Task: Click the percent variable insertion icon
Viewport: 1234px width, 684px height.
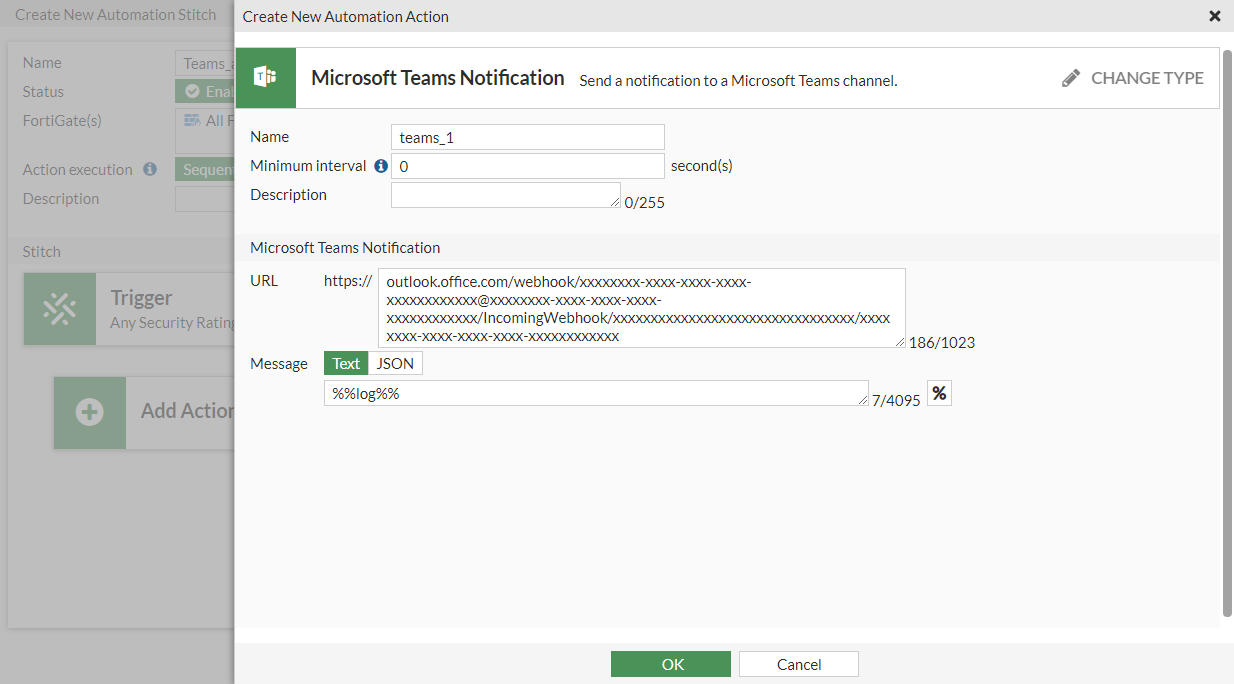Action: click(x=938, y=394)
